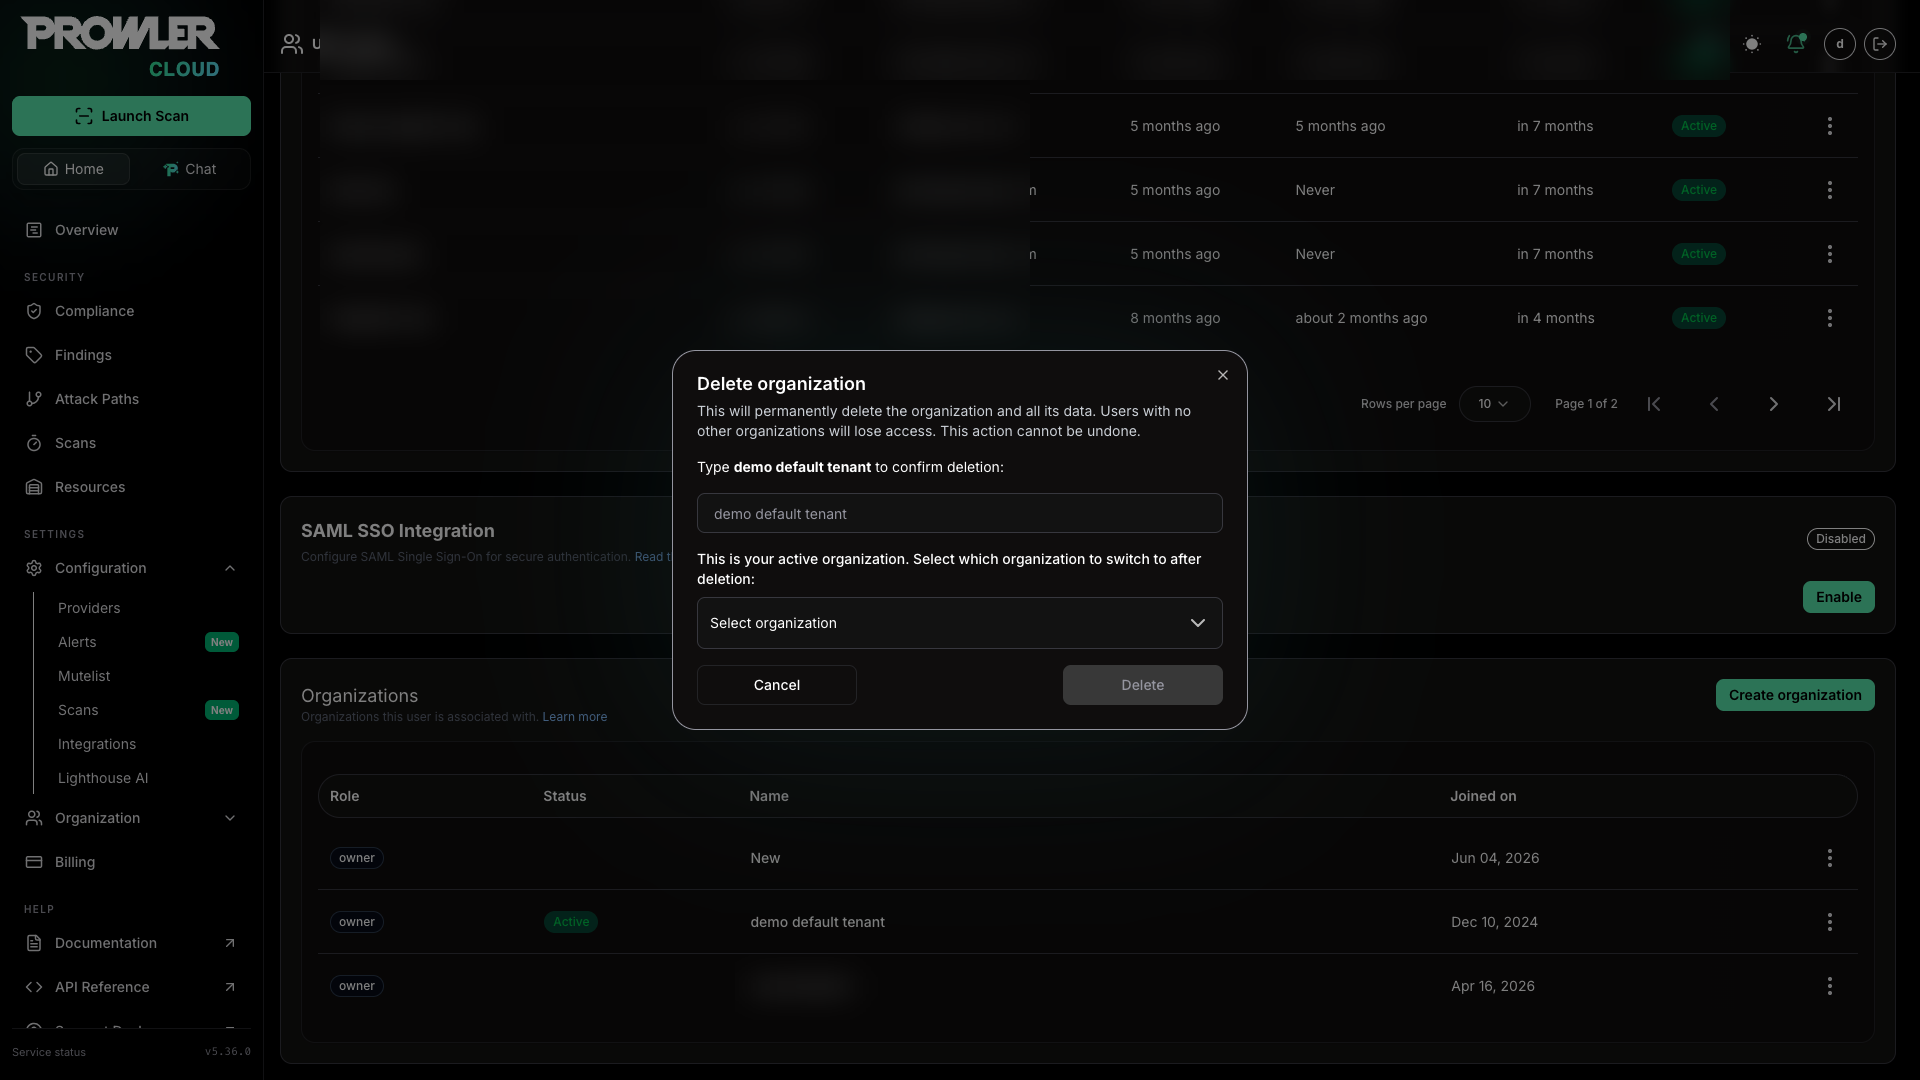Click the Cancel button in dialog

776,685
